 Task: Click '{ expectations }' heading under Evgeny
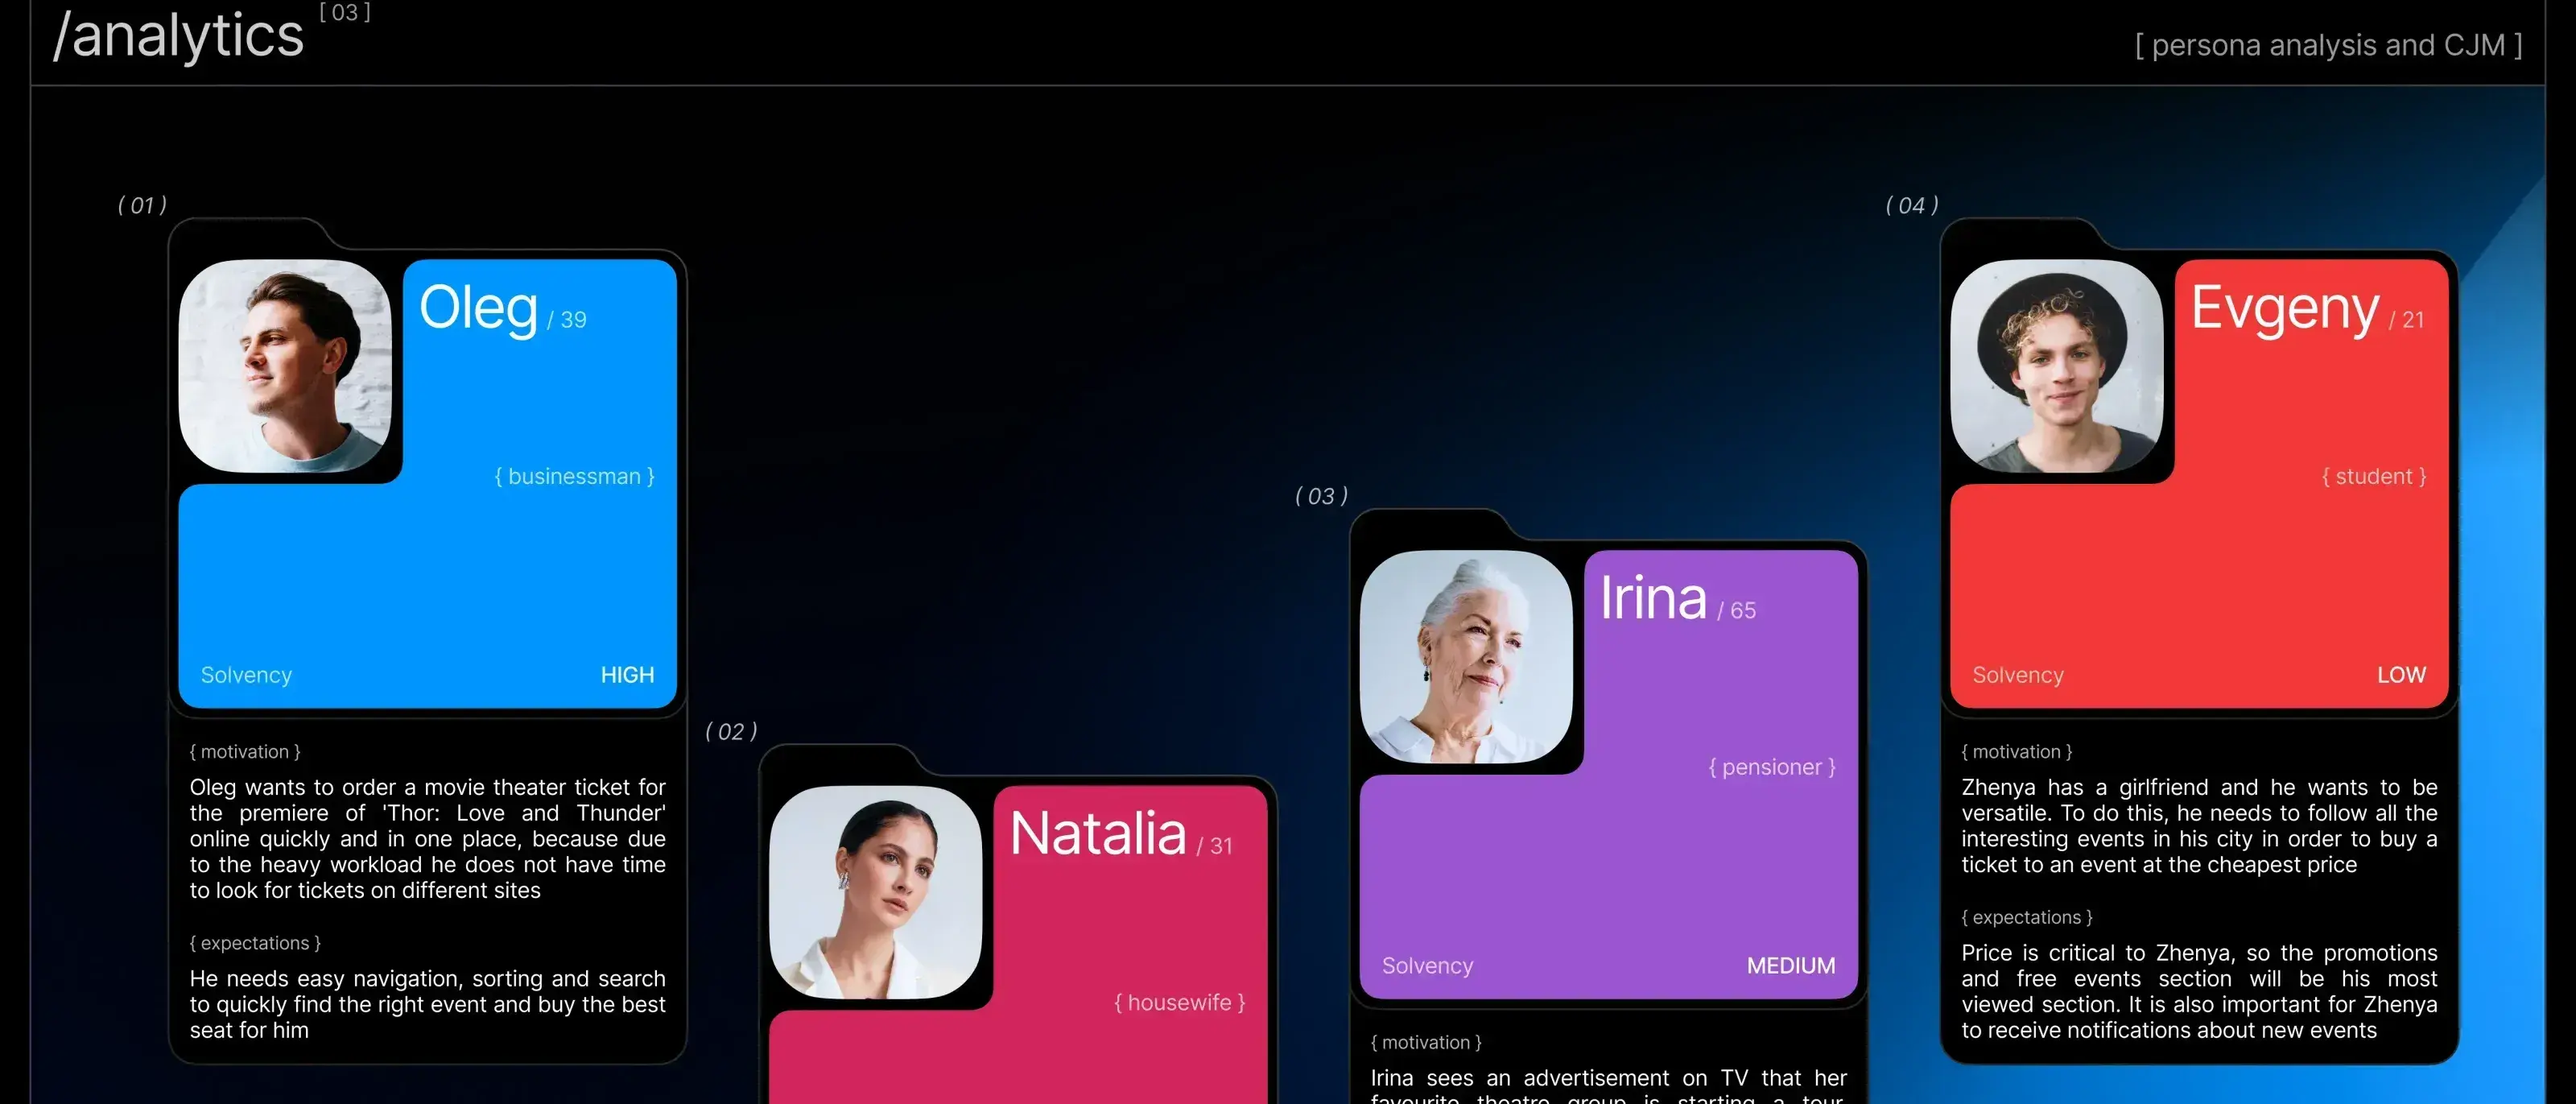tap(2027, 917)
